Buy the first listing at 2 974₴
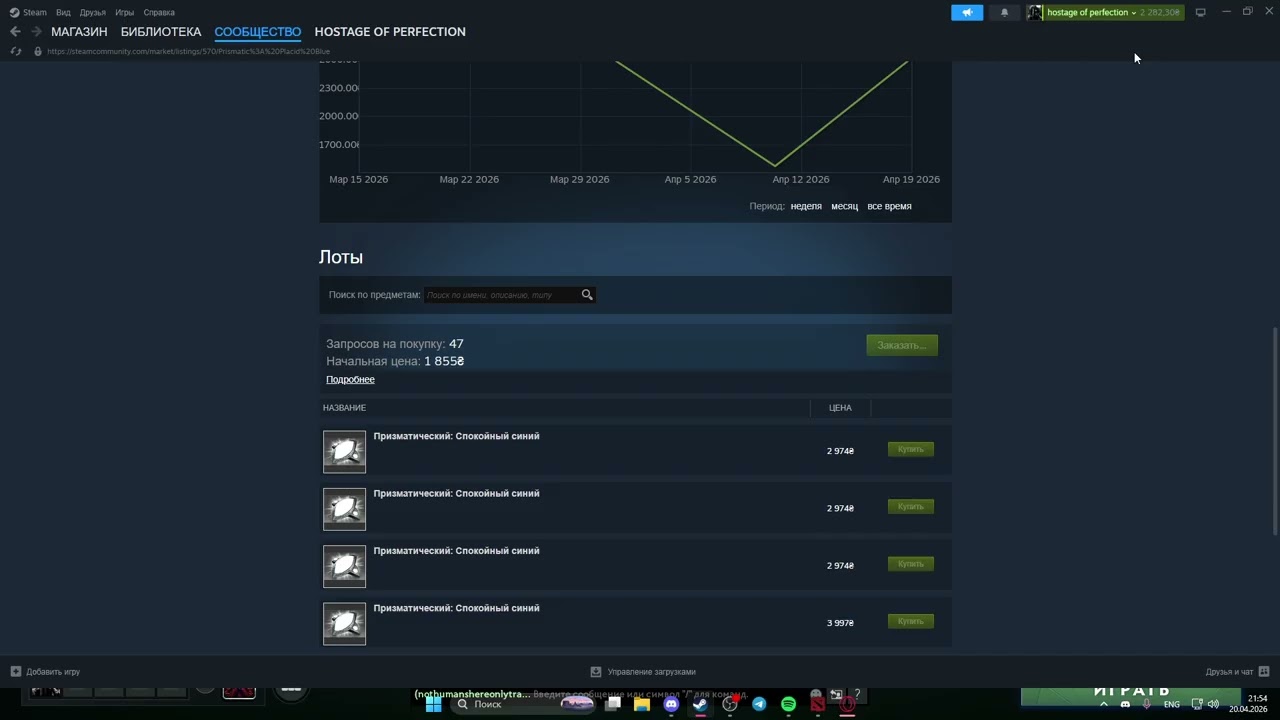Screen dimensions: 1280x720 911,450
